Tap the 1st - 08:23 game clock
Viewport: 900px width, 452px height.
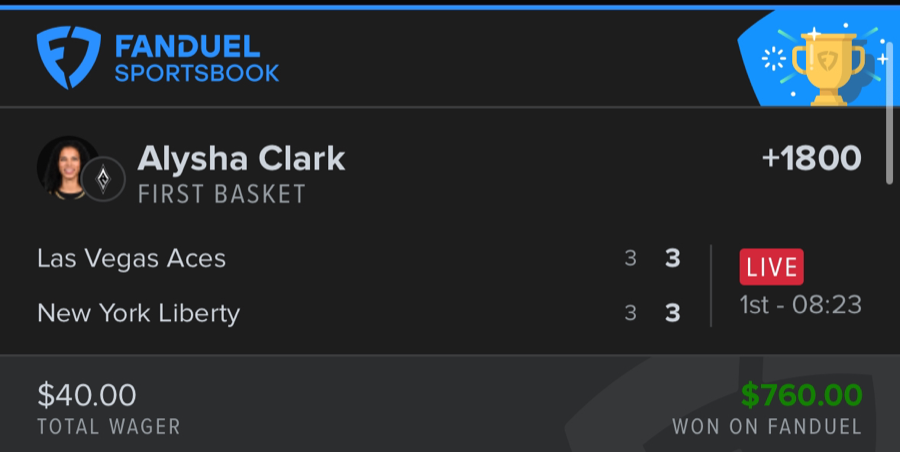tap(800, 304)
